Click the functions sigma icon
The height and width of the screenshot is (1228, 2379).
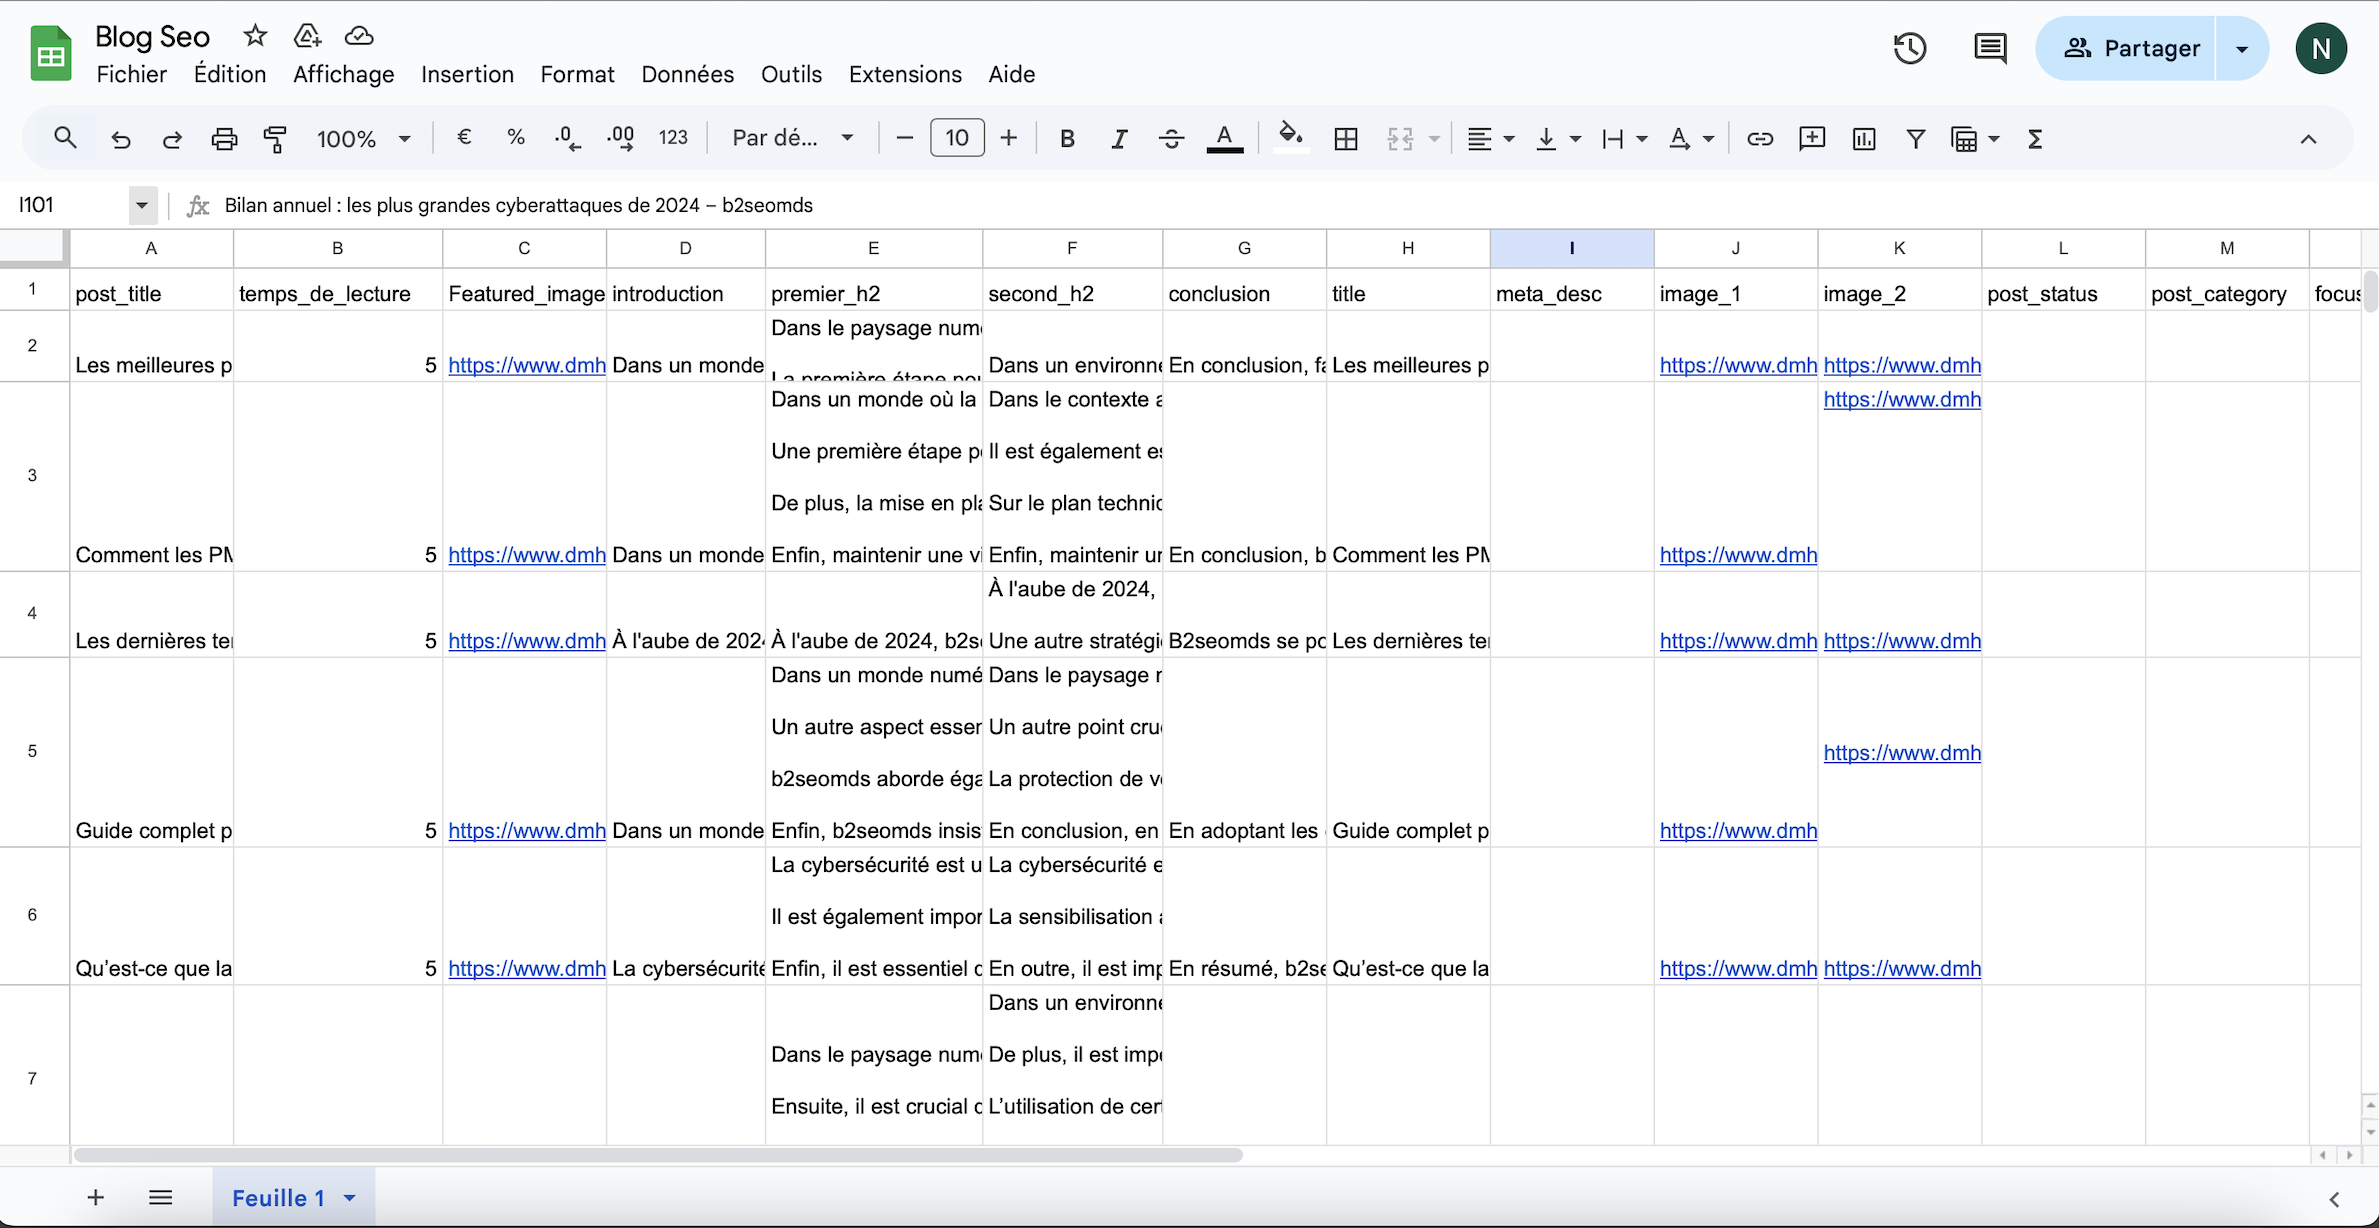tap(2035, 139)
